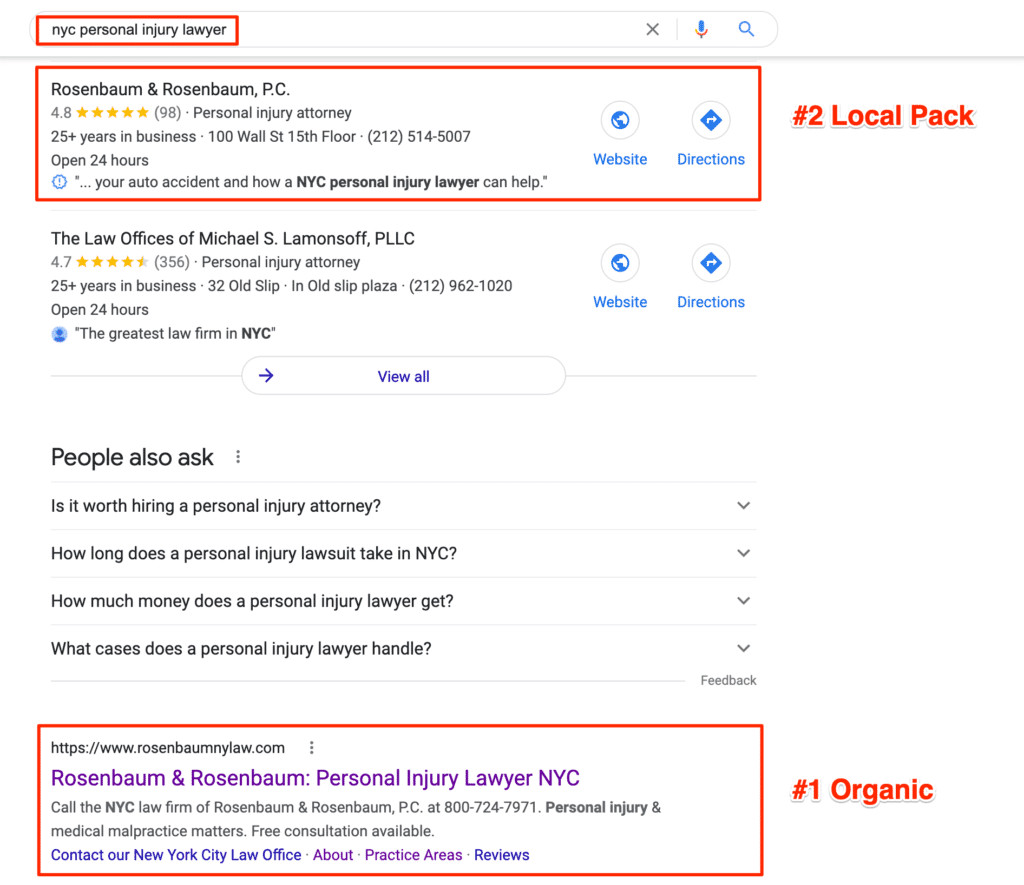Start voice search with microphone icon
Image resolution: width=1024 pixels, height=885 pixels.
pyautogui.click(x=701, y=29)
